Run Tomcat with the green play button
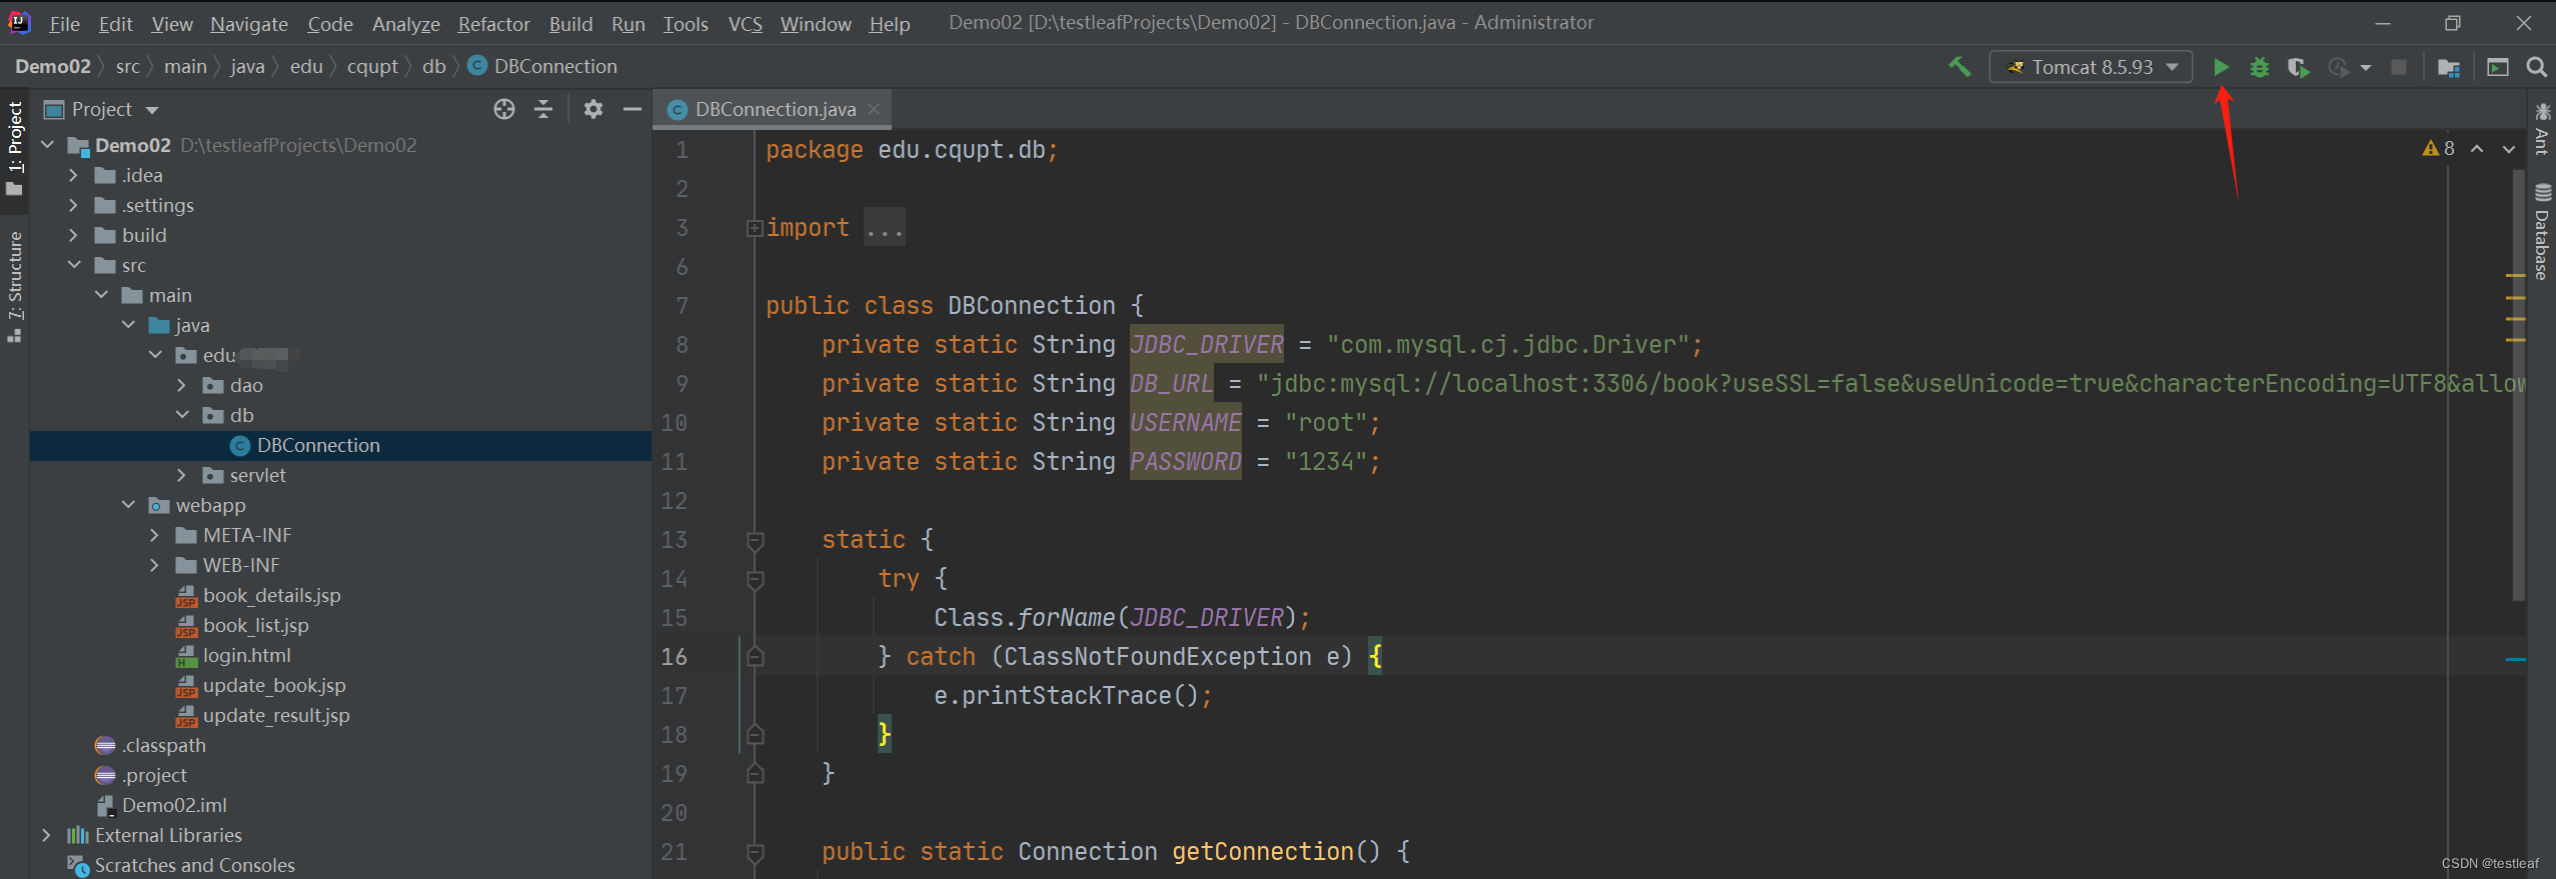The image size is (2556, 879). point(2221,67)
